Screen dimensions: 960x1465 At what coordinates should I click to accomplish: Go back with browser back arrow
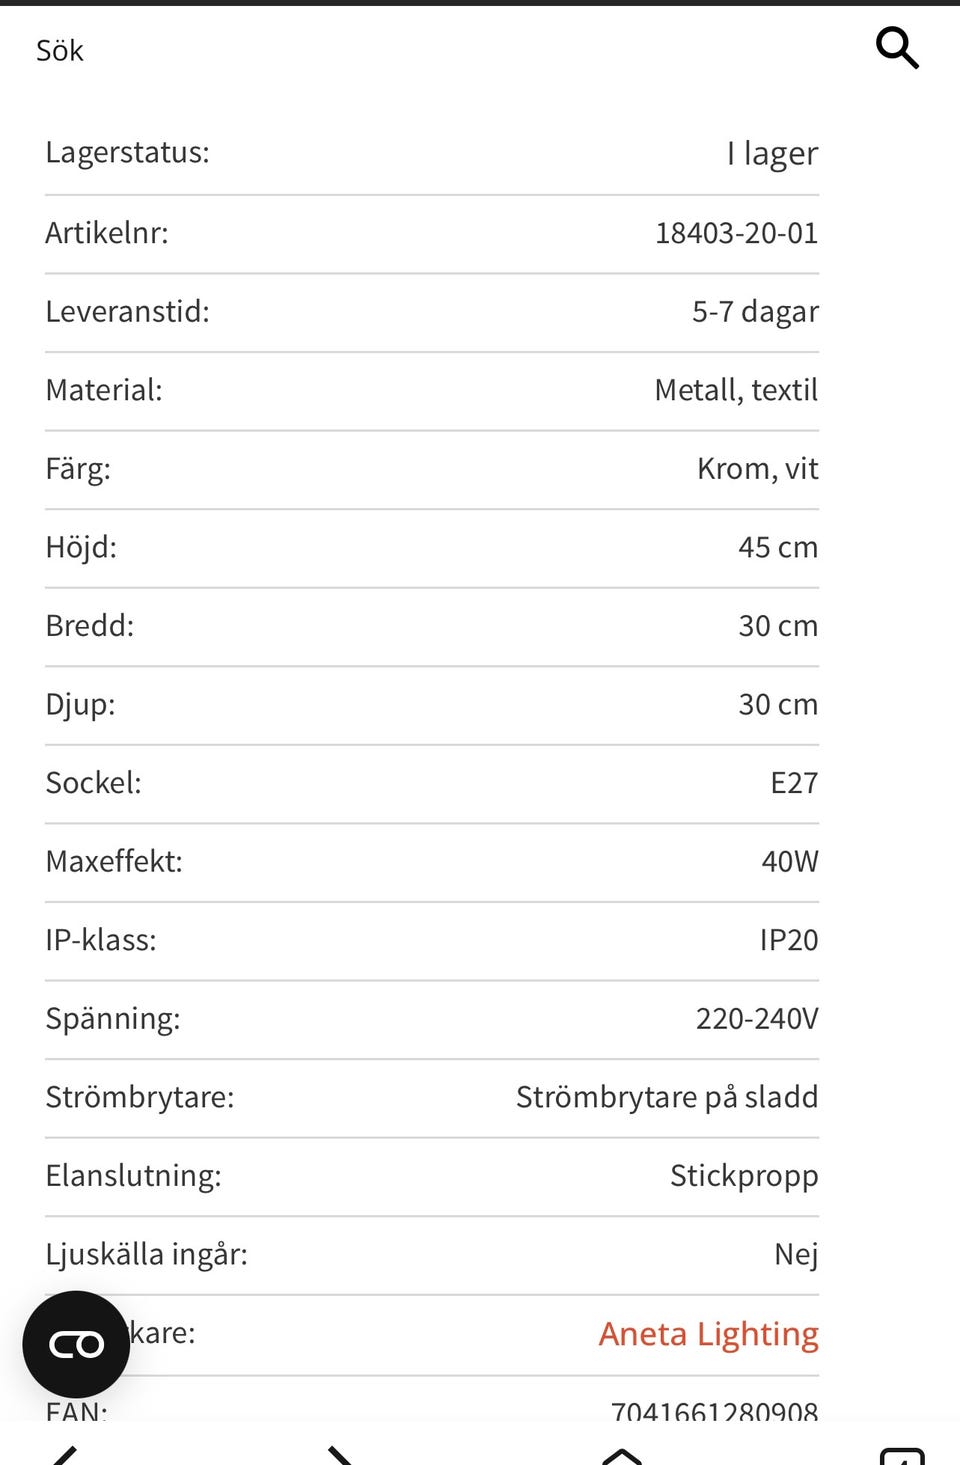[x=65, y=1455]
